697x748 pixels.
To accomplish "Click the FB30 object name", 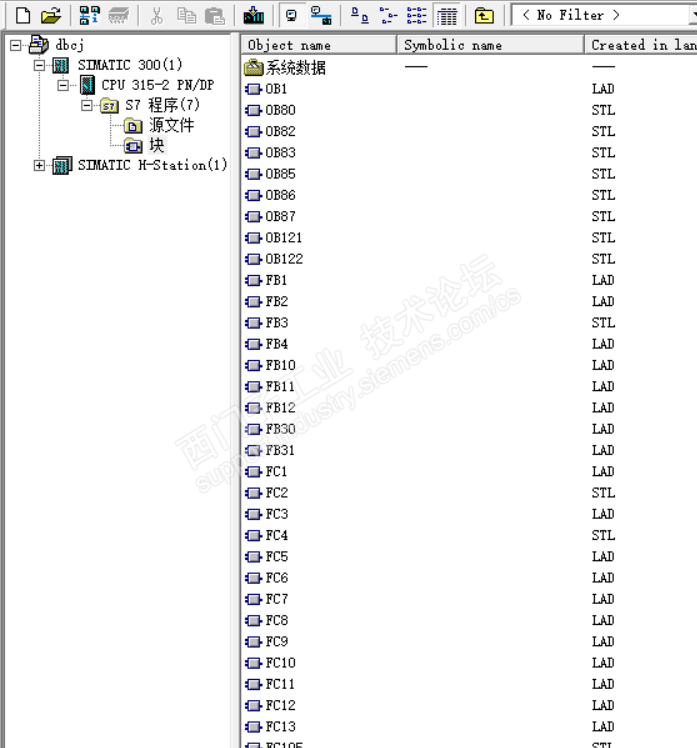I will coord(281,429).
